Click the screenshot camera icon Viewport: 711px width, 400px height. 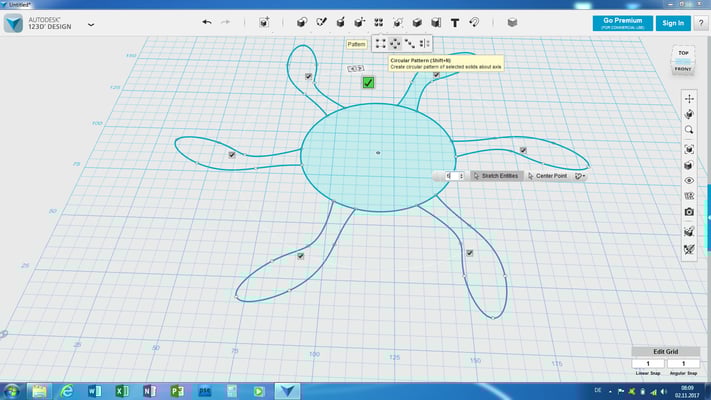(689, 212)
